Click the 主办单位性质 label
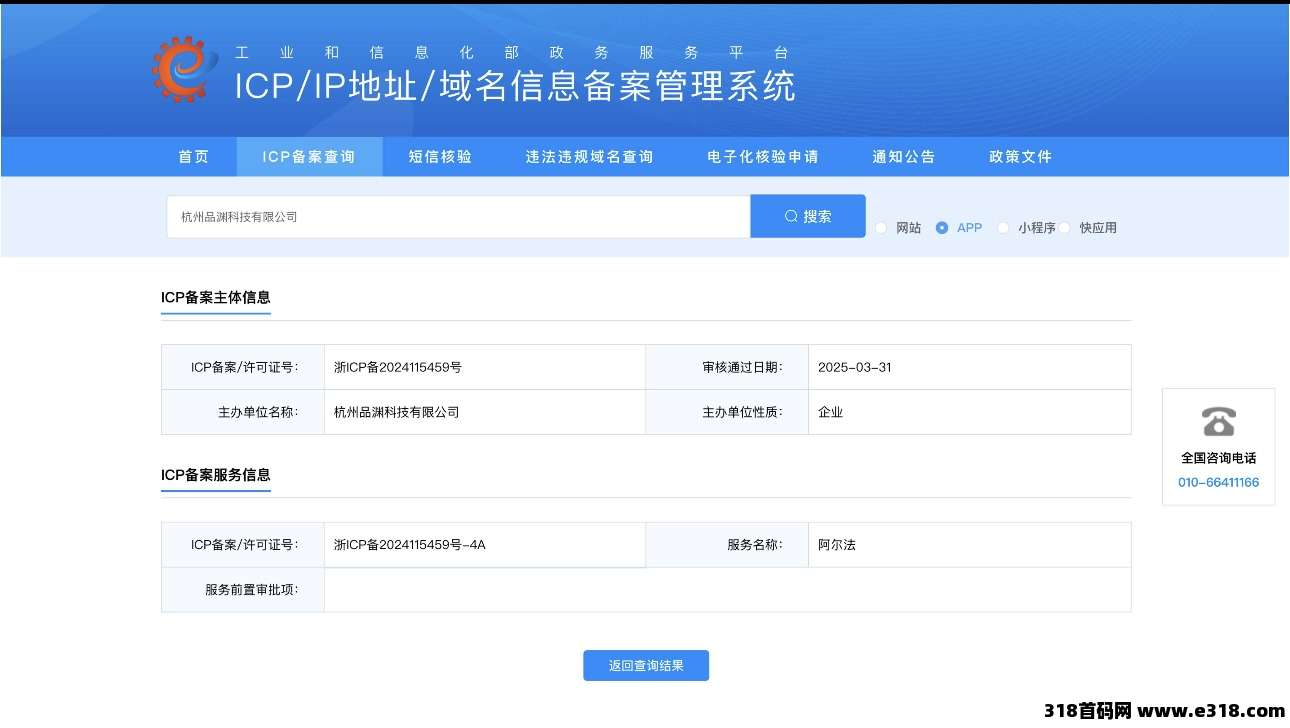This screenshot has height=728, width=1290. point(742,412)
